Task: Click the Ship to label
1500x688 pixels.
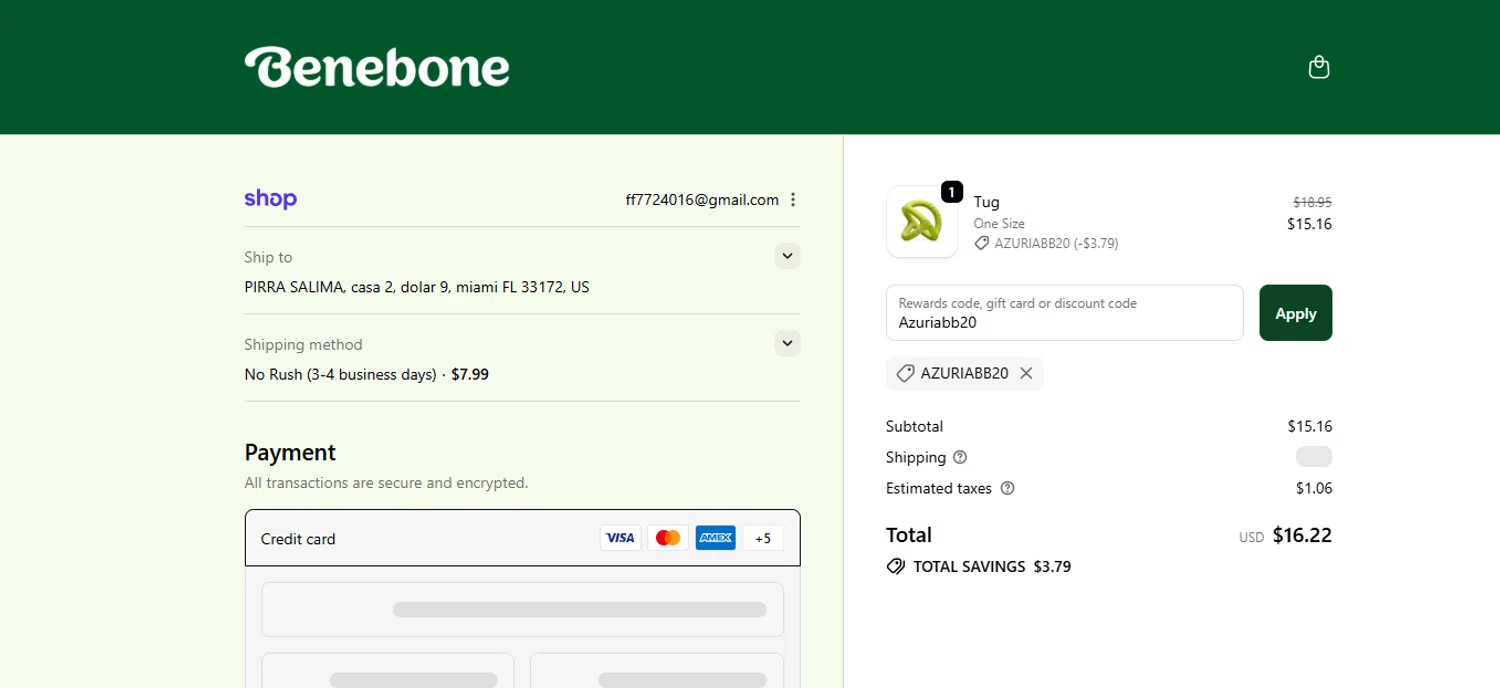Action: tap(268, 257)
